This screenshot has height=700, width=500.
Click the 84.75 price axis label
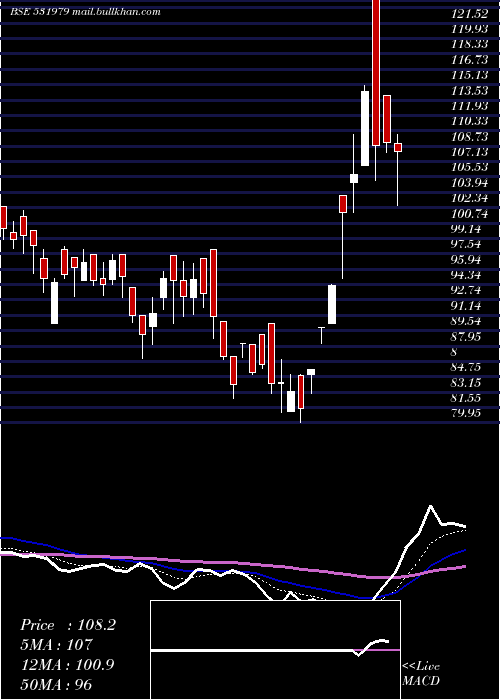(466, 367)
